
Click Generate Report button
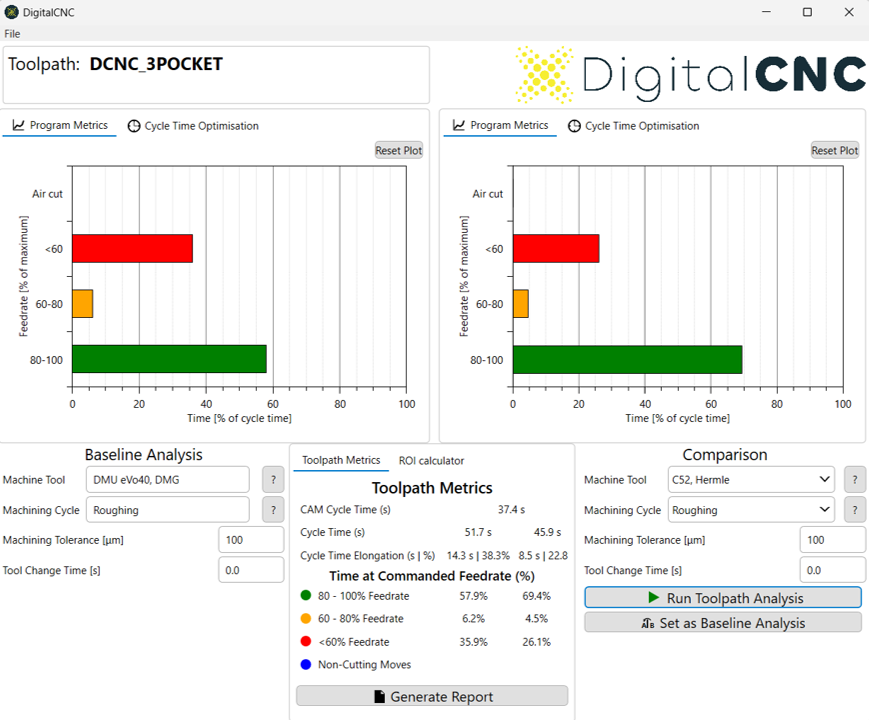[432, 696]
